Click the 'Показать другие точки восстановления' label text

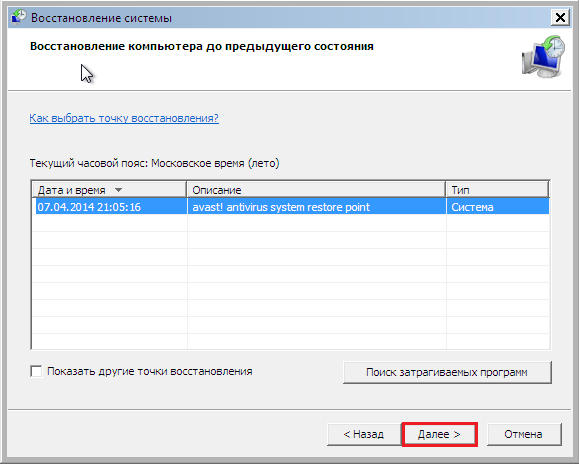tap(150, 371)
